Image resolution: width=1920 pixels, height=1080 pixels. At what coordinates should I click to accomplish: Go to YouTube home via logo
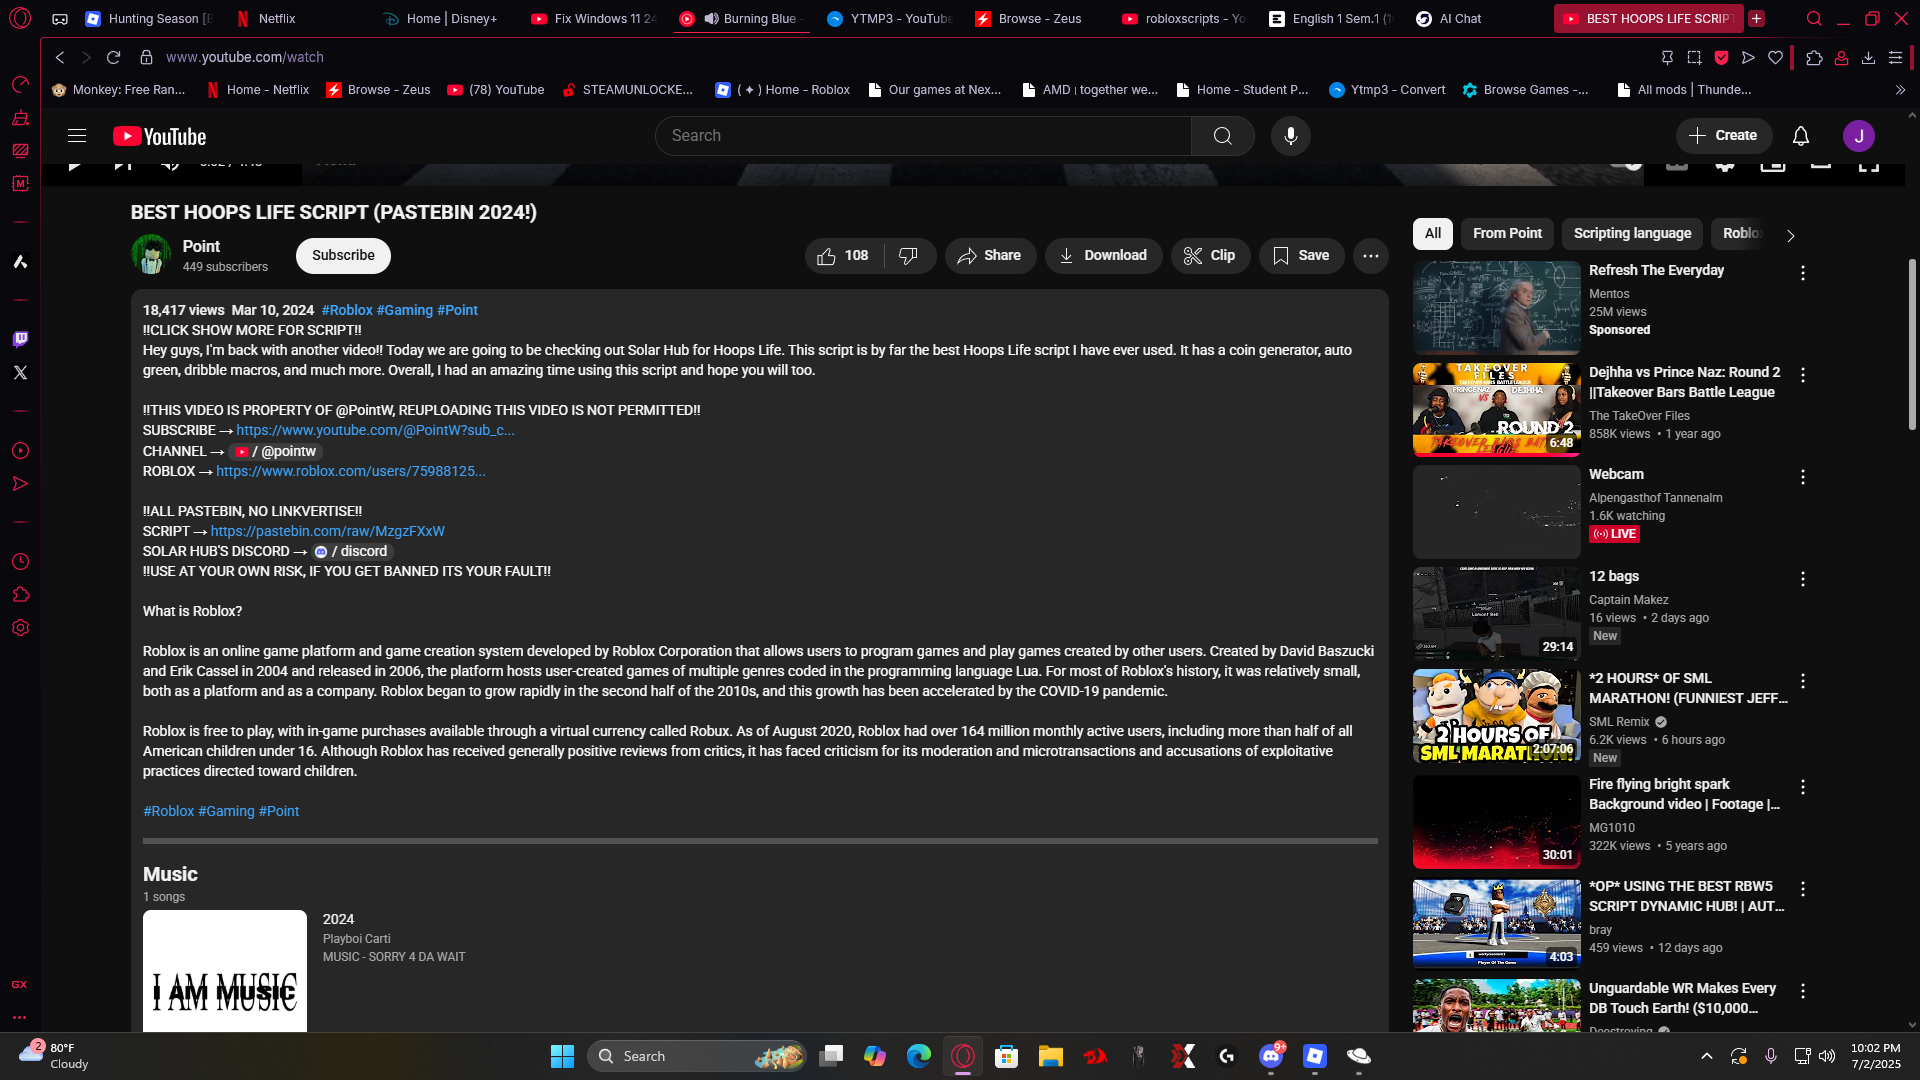[160, 136]
